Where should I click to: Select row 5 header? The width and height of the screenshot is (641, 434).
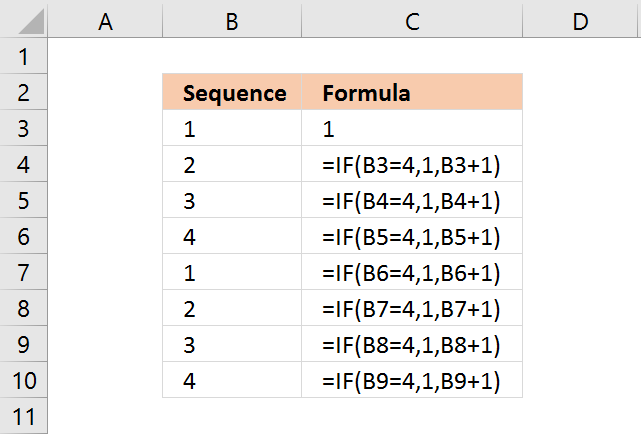(24, 200)
